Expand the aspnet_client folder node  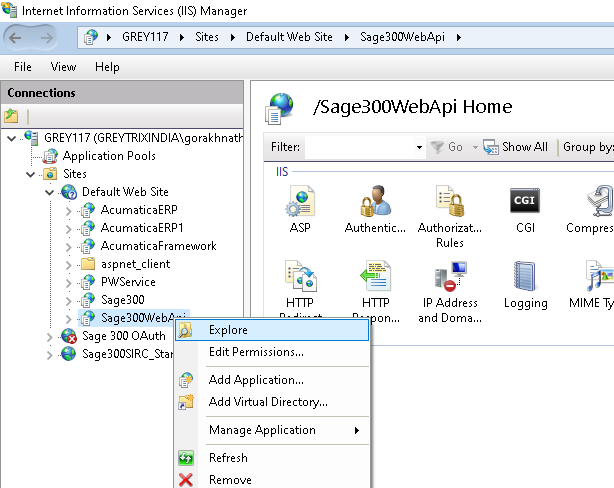point(69,265)
